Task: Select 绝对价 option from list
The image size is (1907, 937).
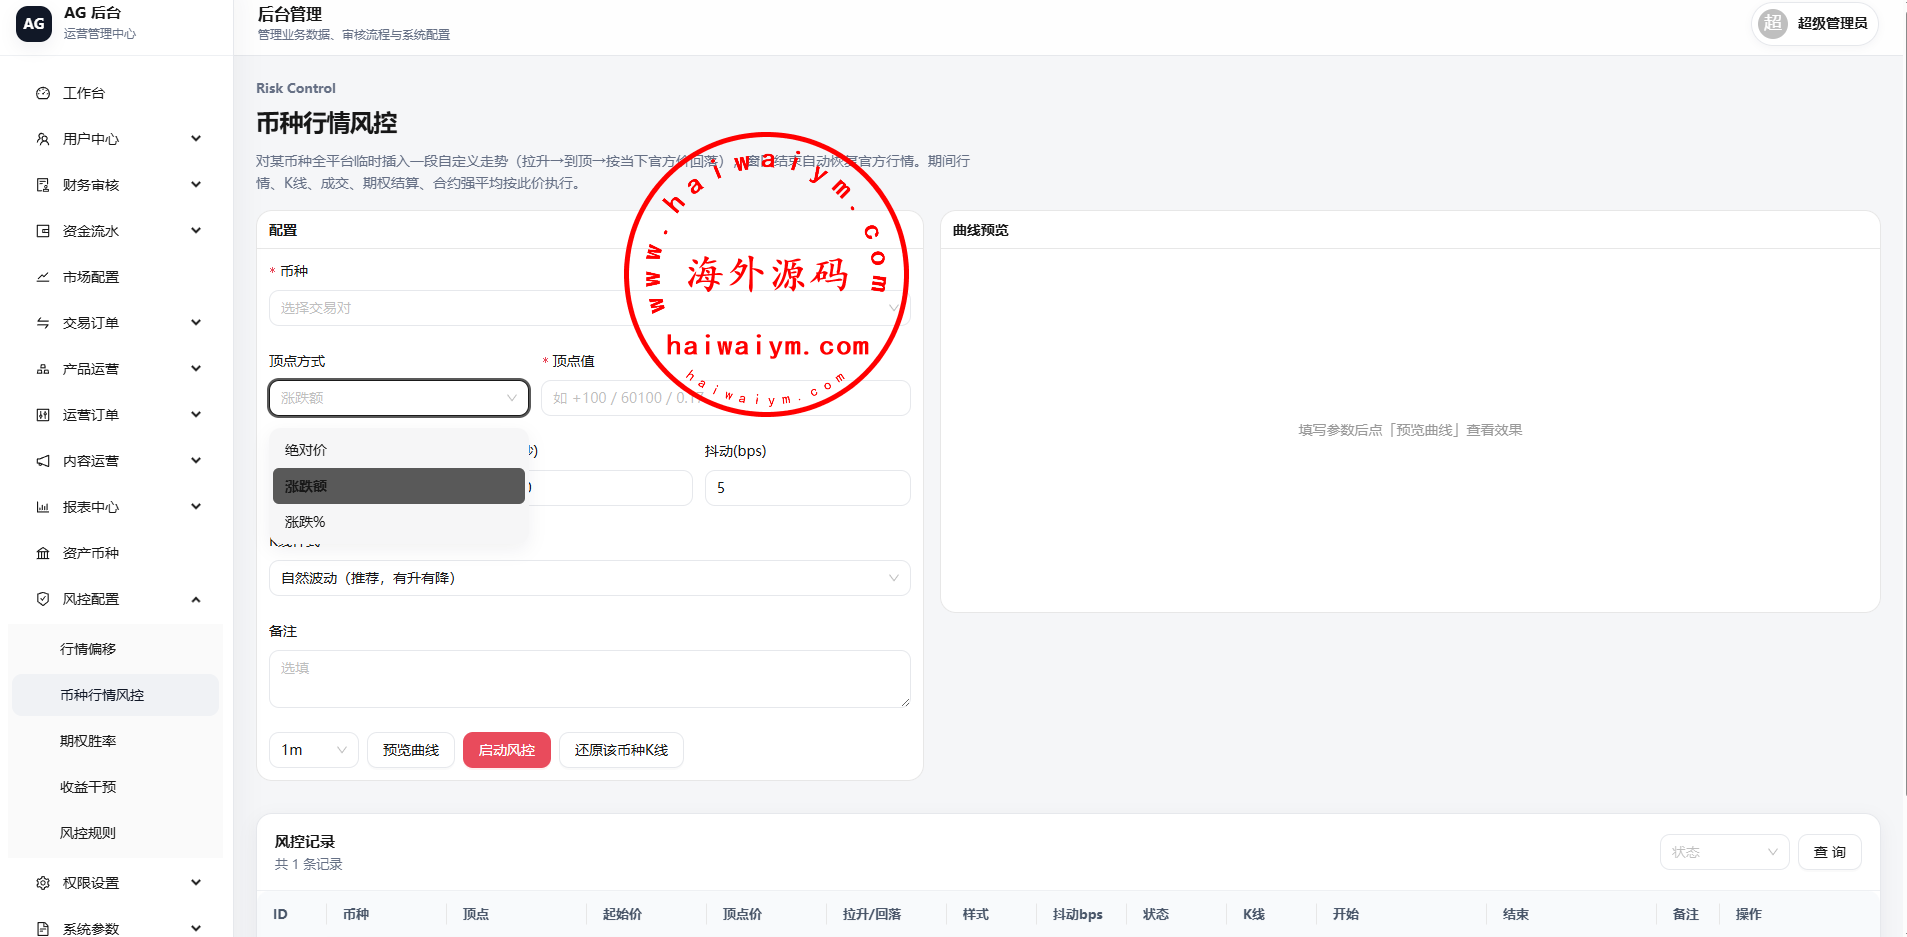Action: [x=399, y=450]
